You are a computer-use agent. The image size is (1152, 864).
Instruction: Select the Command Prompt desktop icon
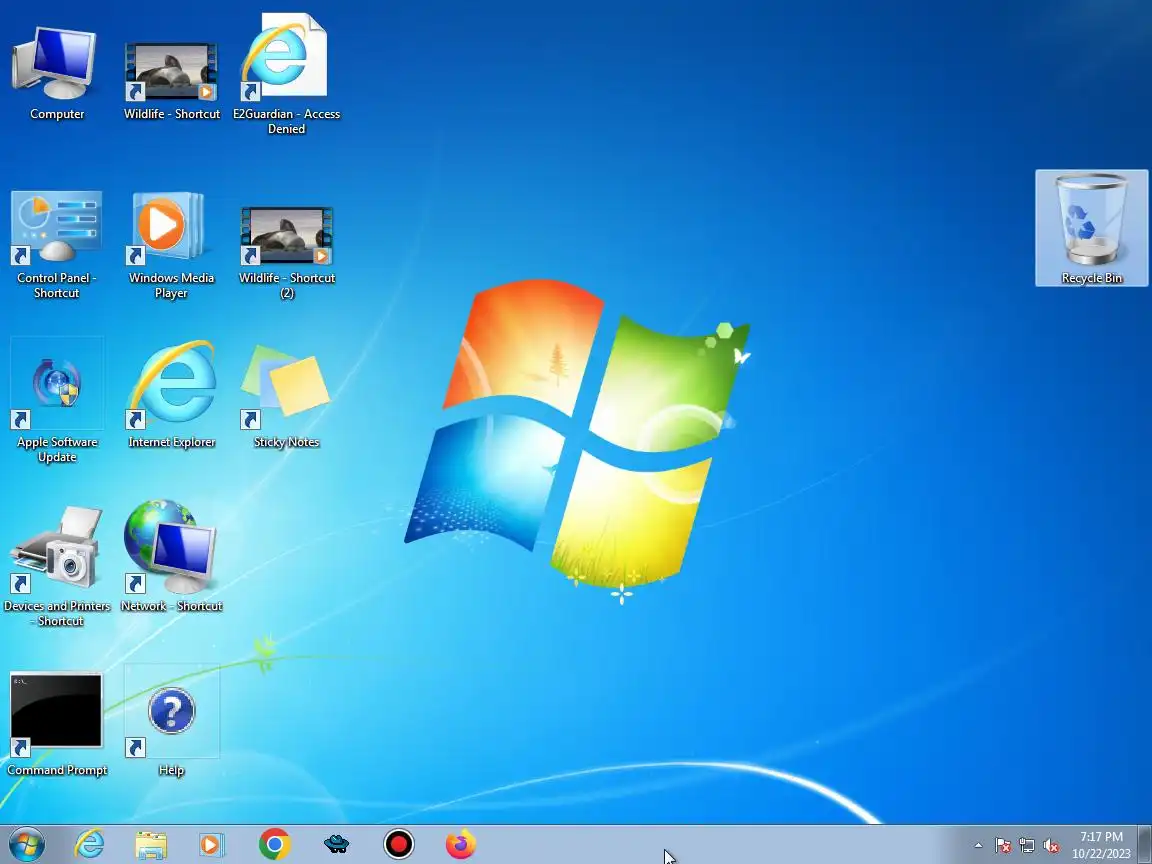pyautogui.click(x=57, y=724)
